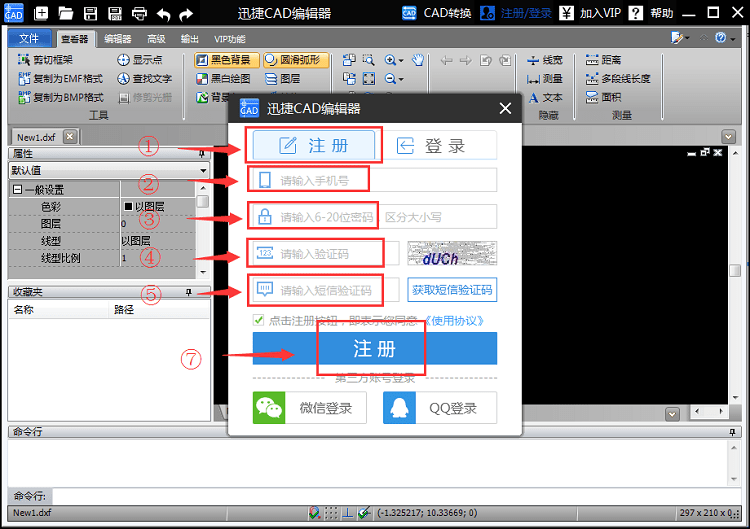
Task: Toggle pin on 命令行 panel
Action: pos(732,432)
